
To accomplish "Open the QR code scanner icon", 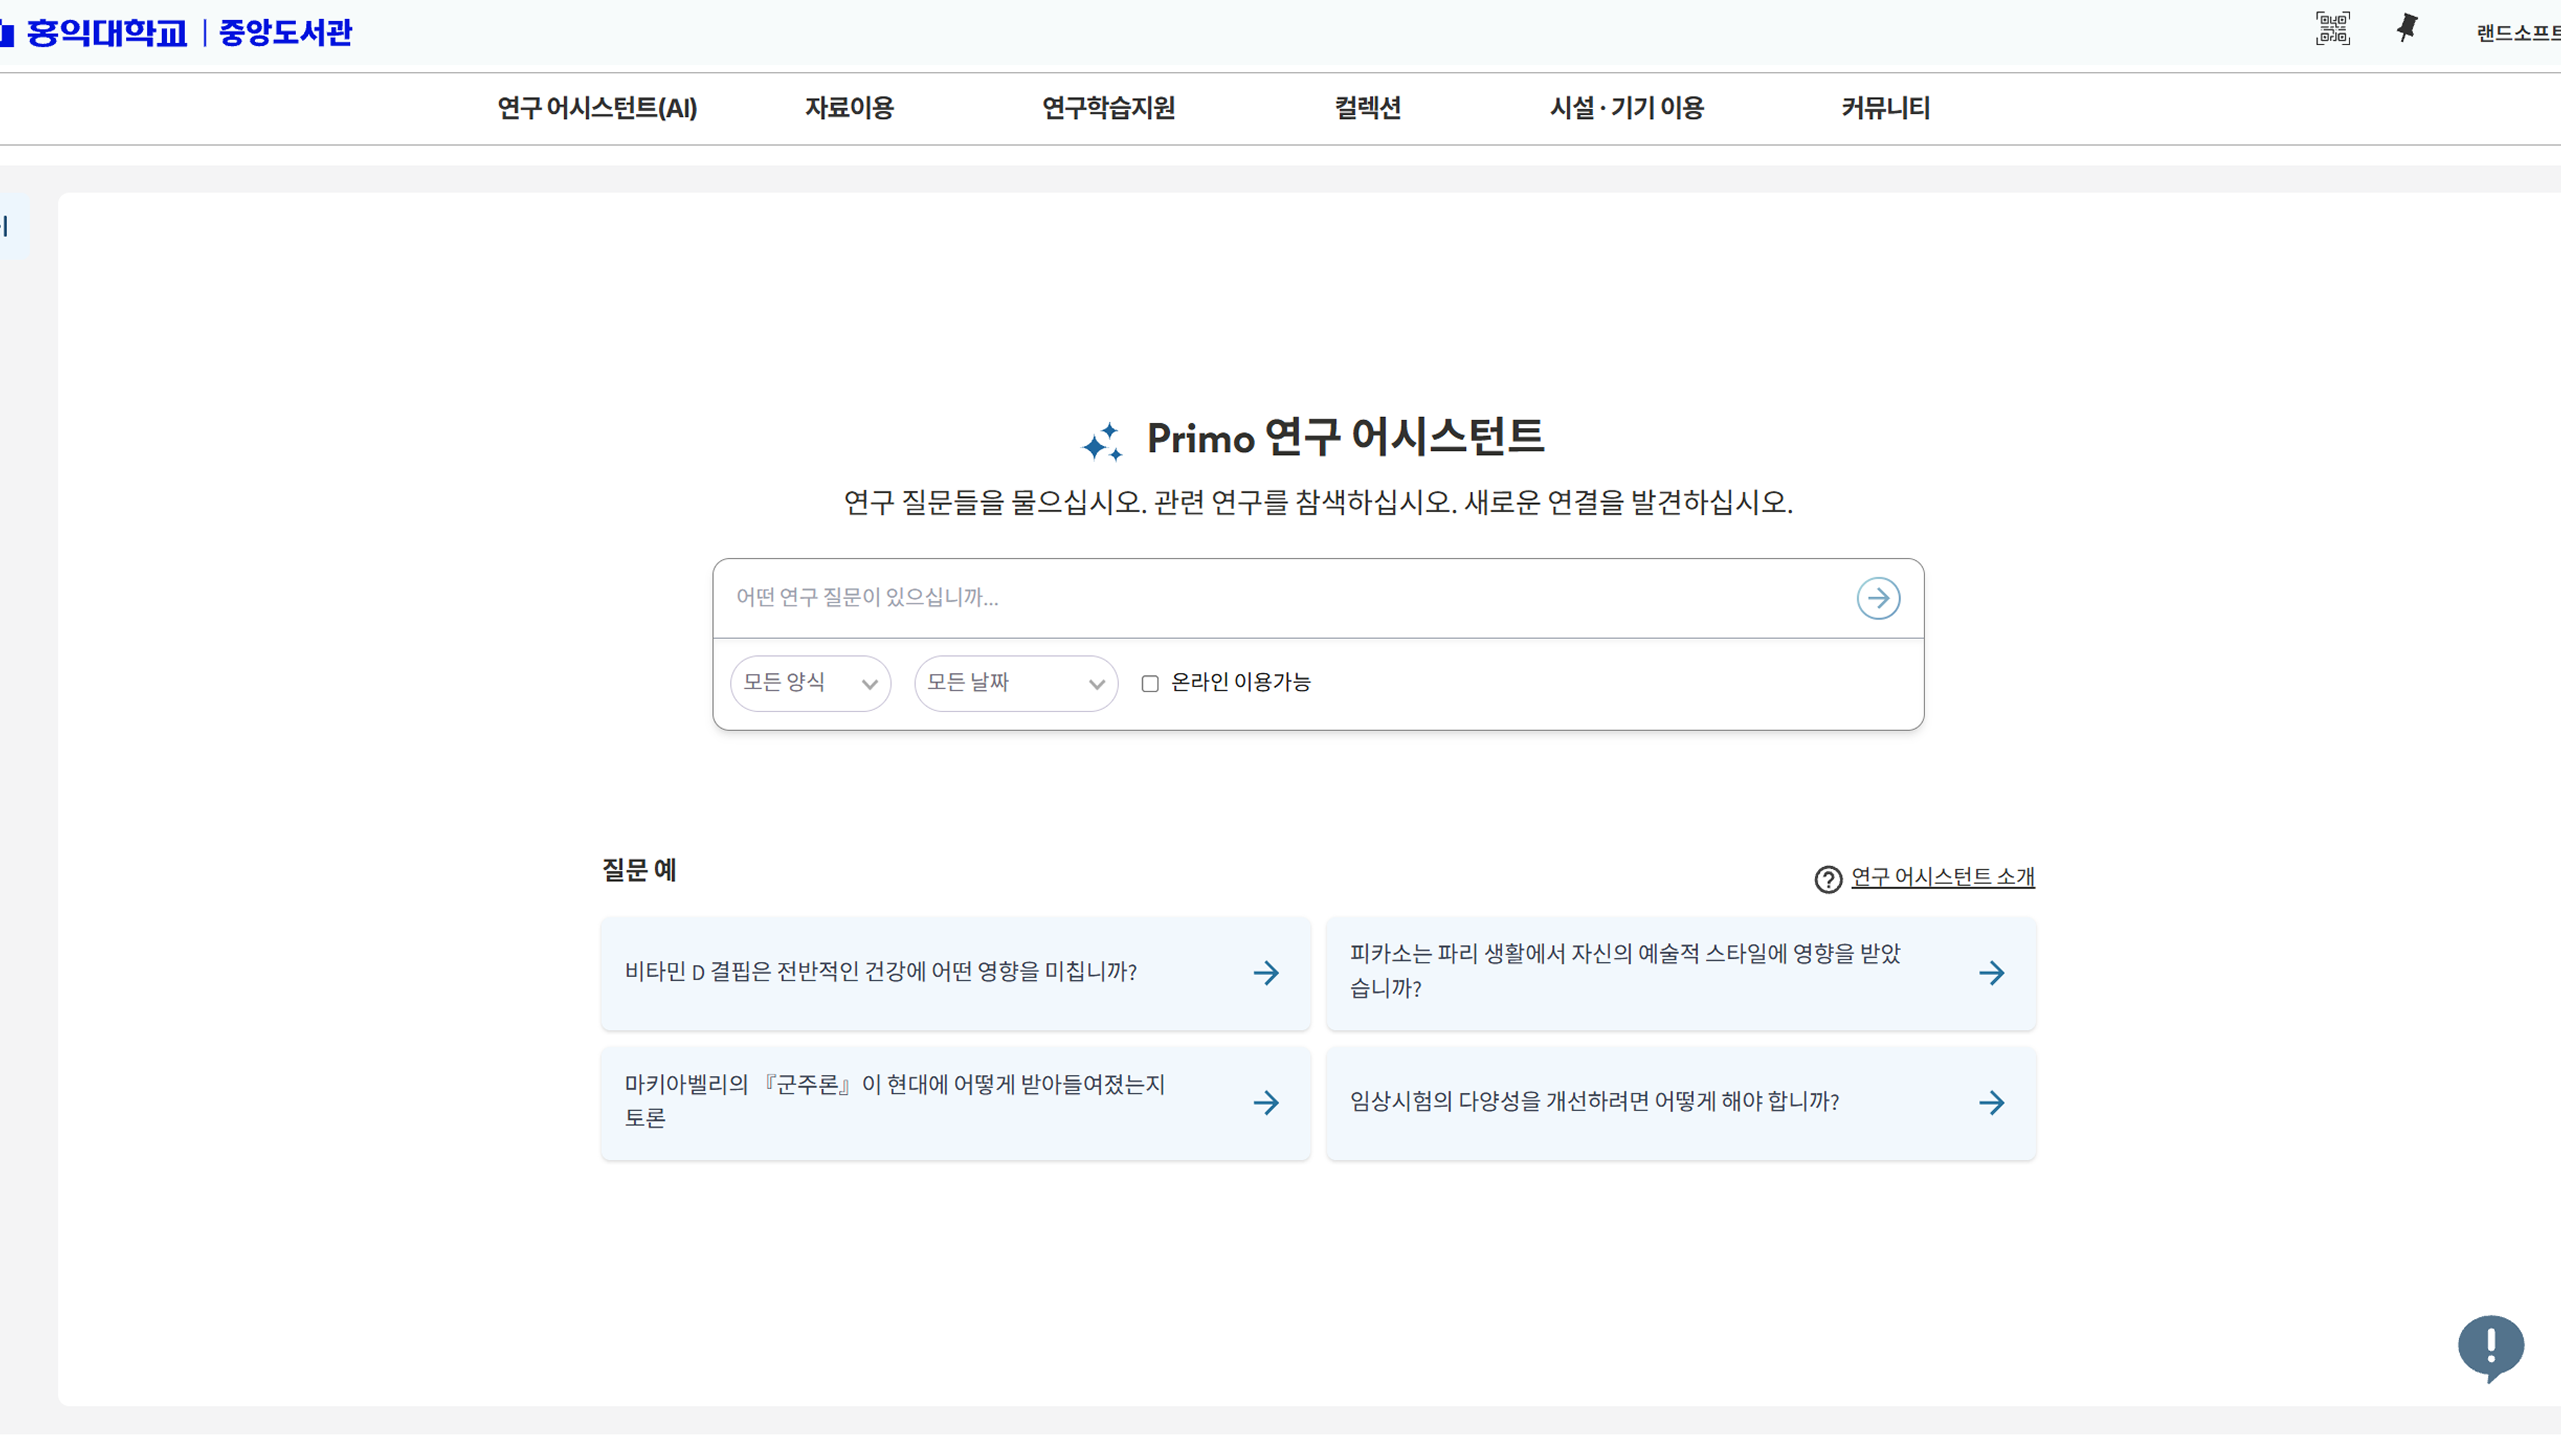I will tap(2332, 28).
